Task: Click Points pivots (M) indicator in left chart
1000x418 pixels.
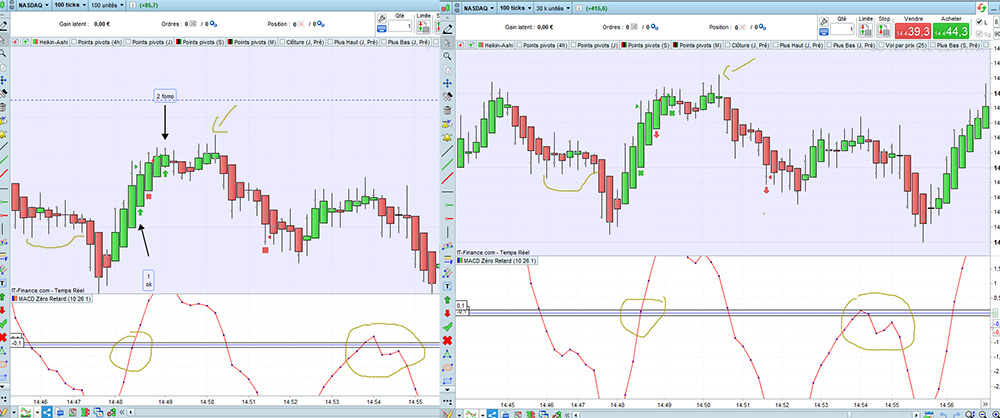Action: coord(251,42)
